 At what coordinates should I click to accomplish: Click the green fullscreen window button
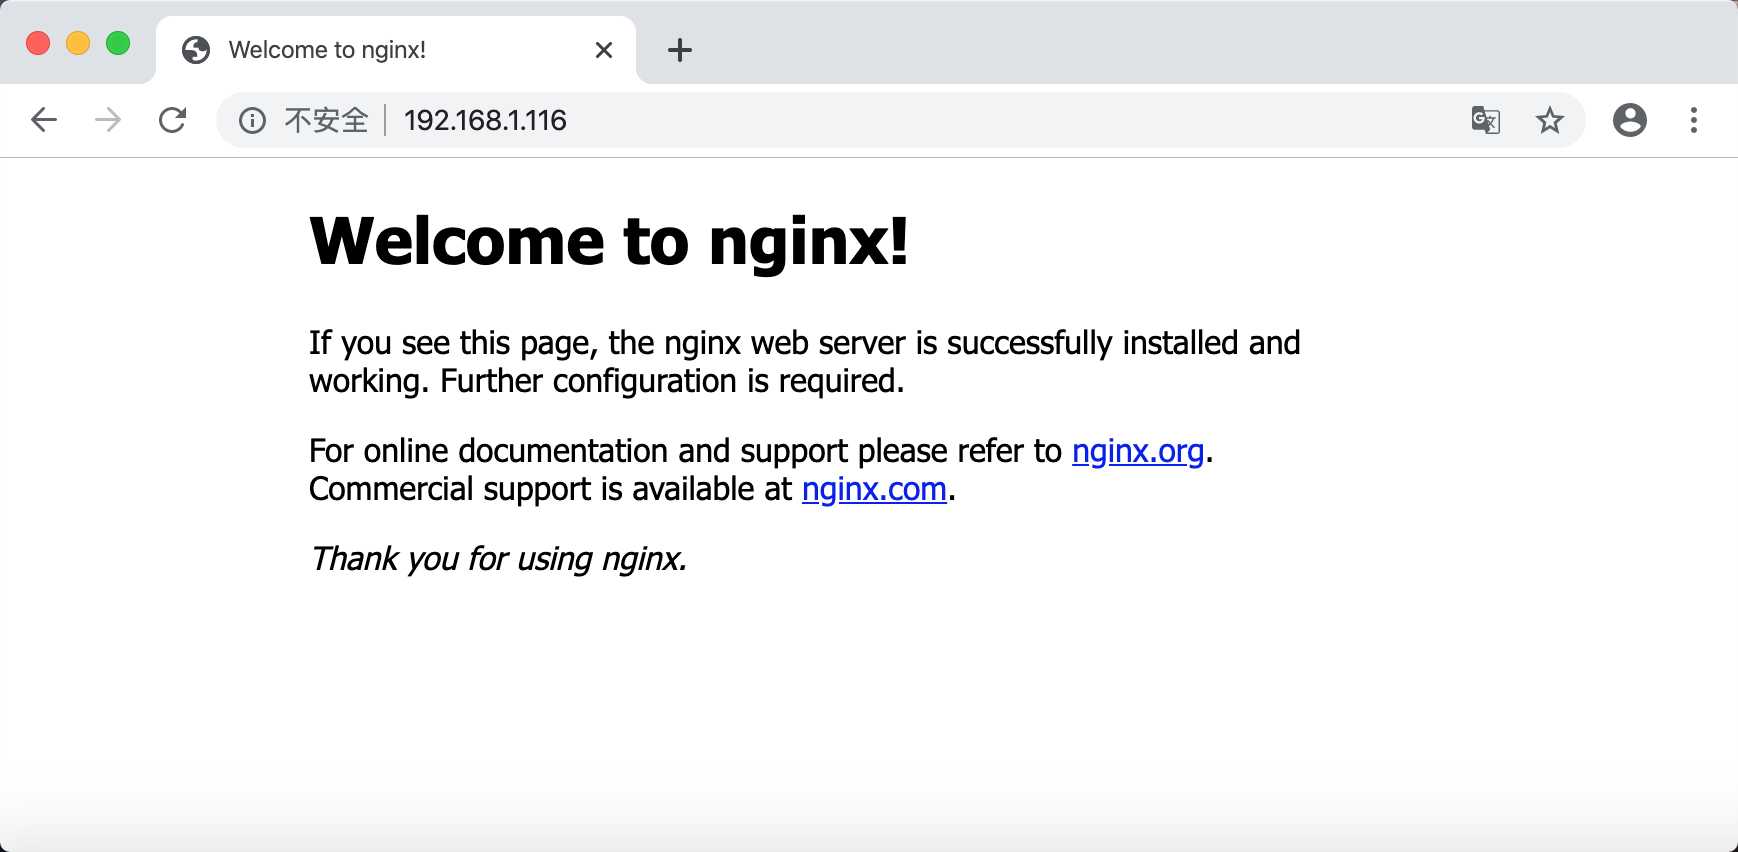pyautogui.click(x=118, y=43)
